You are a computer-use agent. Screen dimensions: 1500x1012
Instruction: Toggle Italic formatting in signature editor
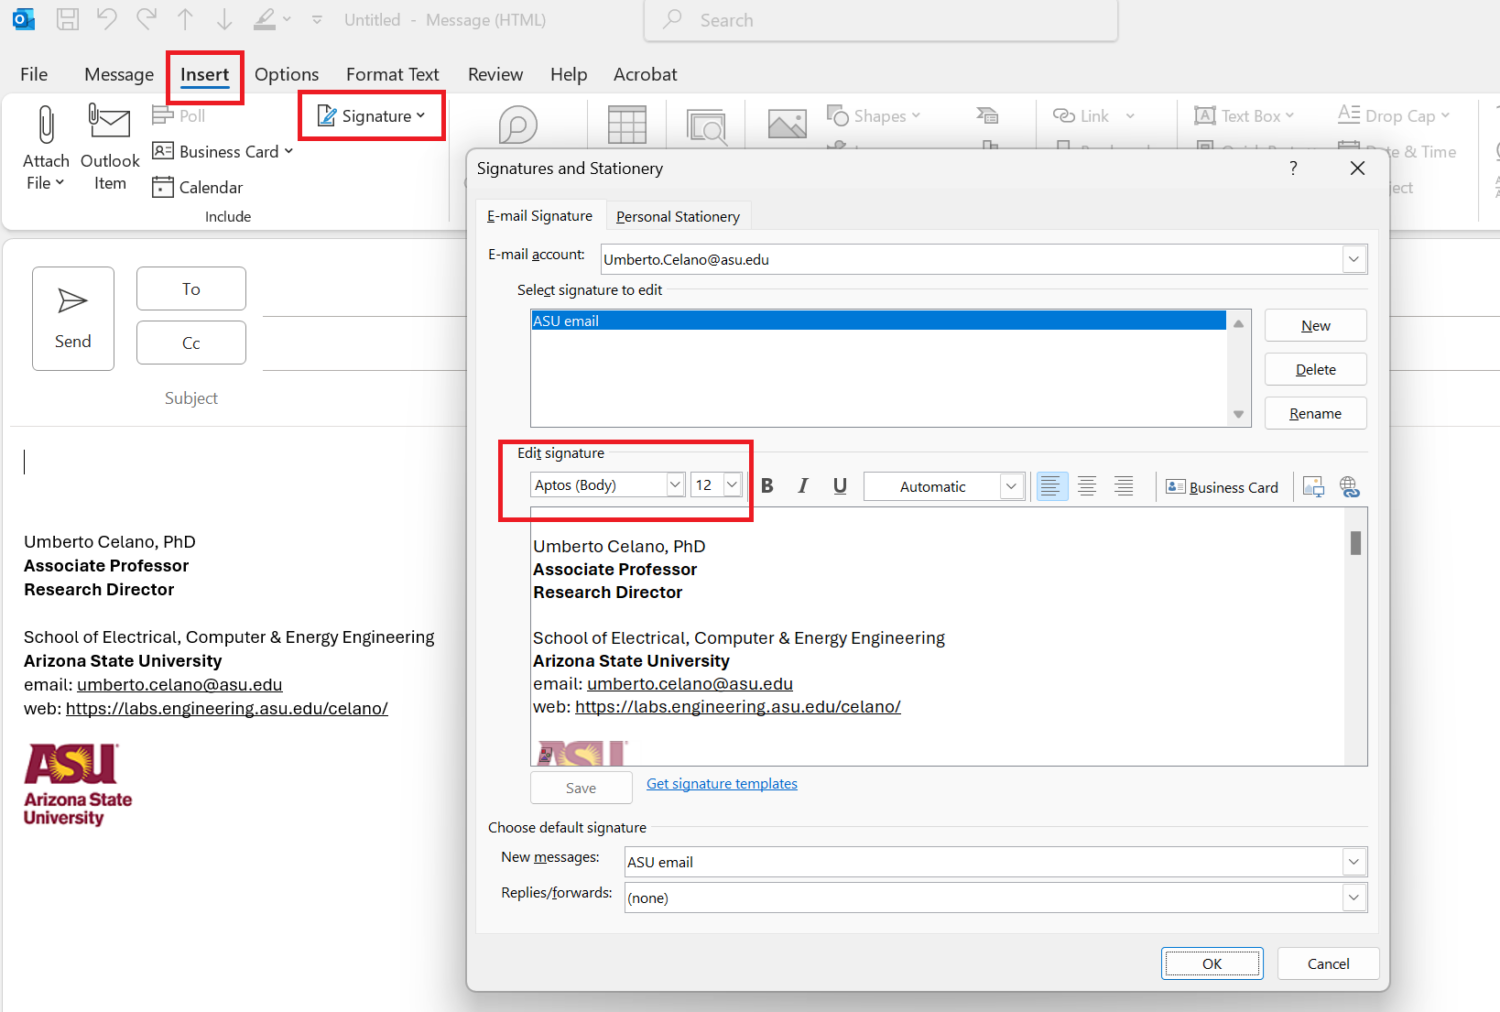point(803,486)
